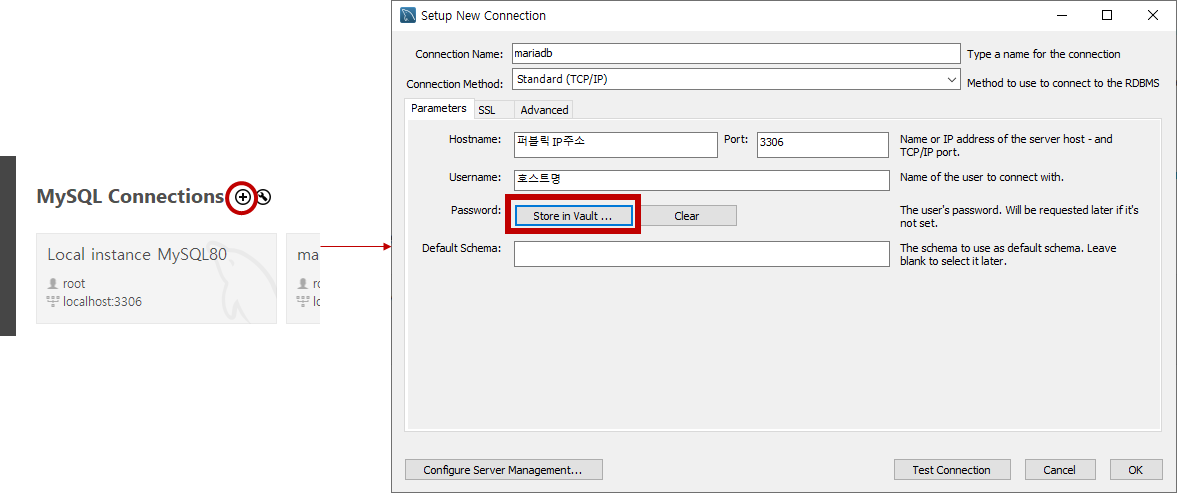Click user icon beside root on Local instance
The height and width of the screenshot is (493, 1177).
[53, 284]
